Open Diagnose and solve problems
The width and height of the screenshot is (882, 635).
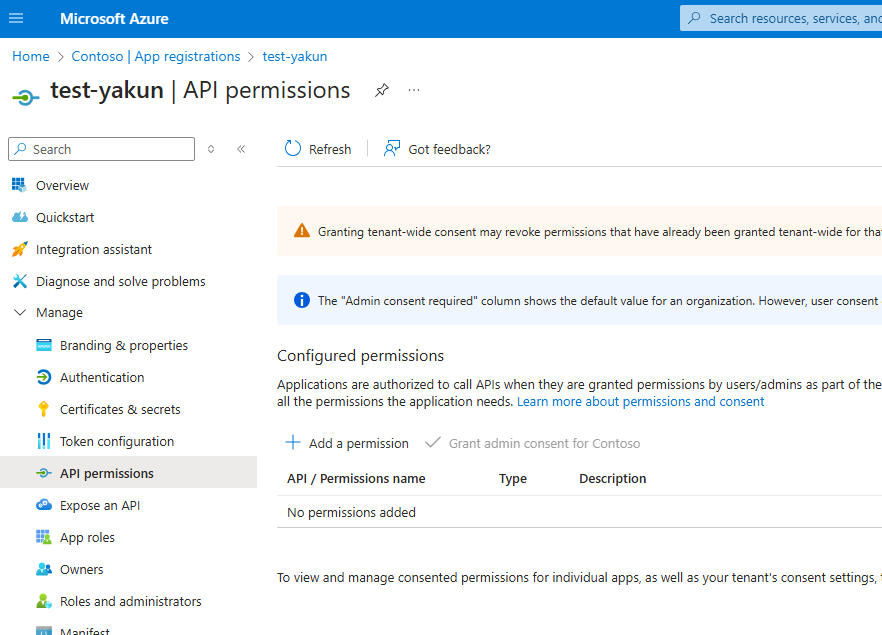[x=121, y=281]
